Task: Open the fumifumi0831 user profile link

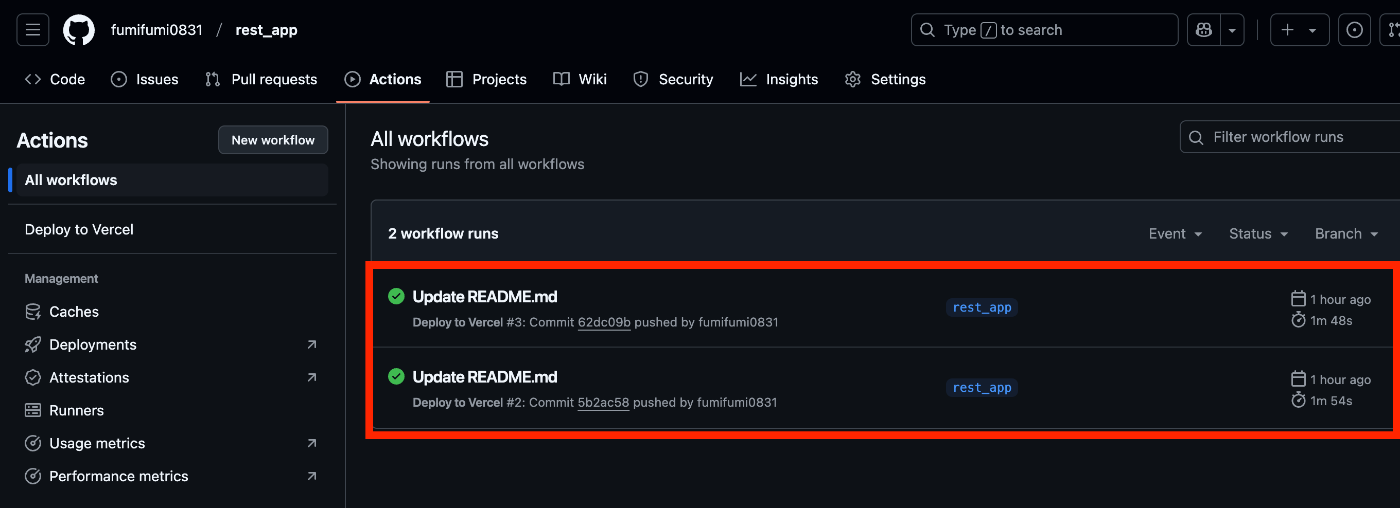Action: 157,30
